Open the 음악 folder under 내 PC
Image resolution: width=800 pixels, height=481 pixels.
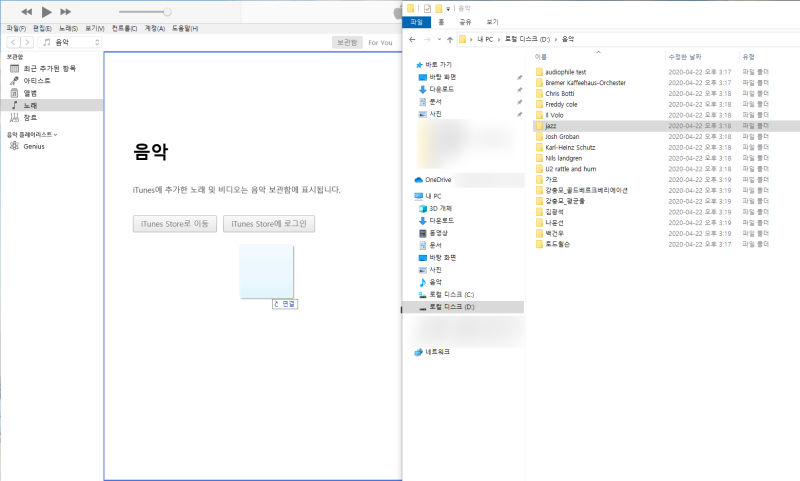point(435,282)
